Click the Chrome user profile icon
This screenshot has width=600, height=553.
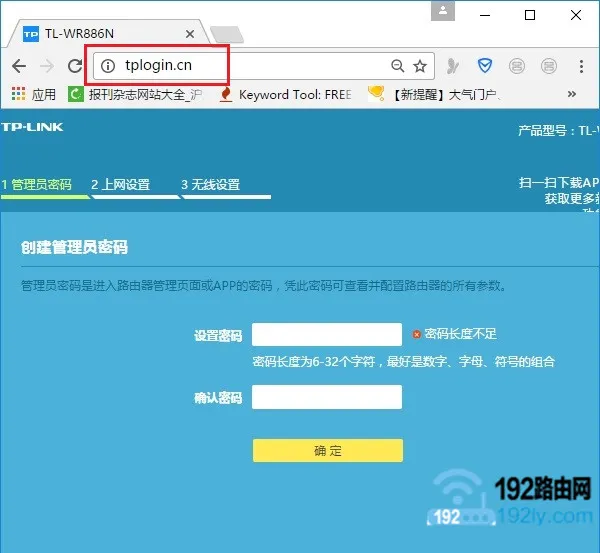441,13
